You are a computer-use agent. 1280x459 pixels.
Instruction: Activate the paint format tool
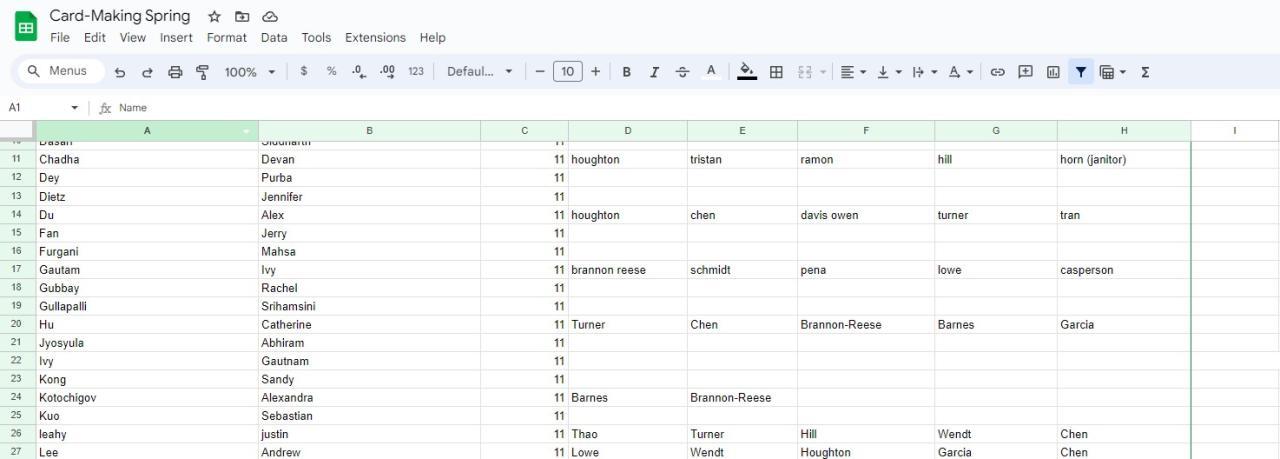[x=203, y=72]
